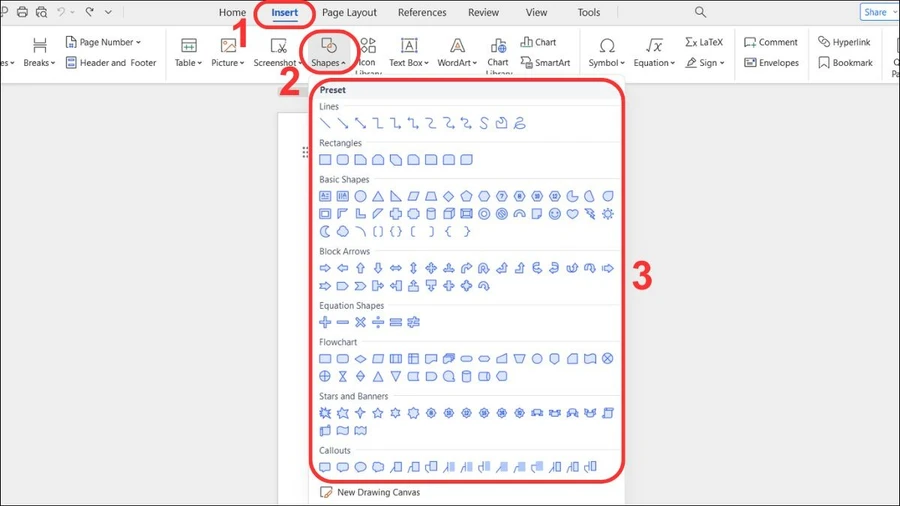Open the Sign dropdown
The width and height of the screenshot is (900, 506).
[x=705, y=63]
